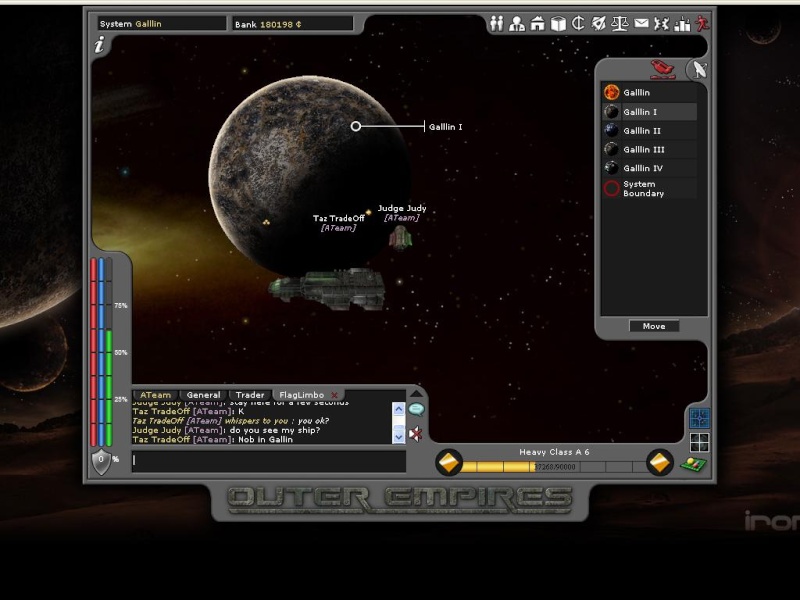Click the Galllin I planet marker circle
The width and height of the screenshot is (800, 600).
356,126
